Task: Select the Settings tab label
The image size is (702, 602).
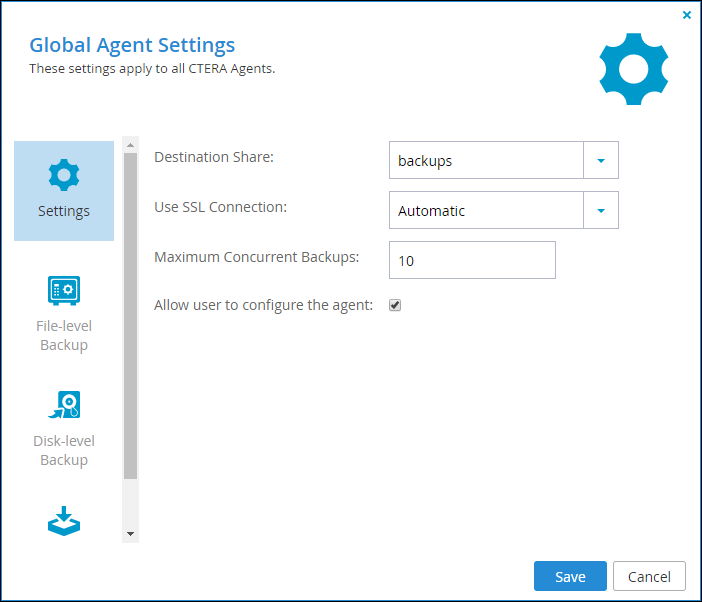Action: click(64, 211)
